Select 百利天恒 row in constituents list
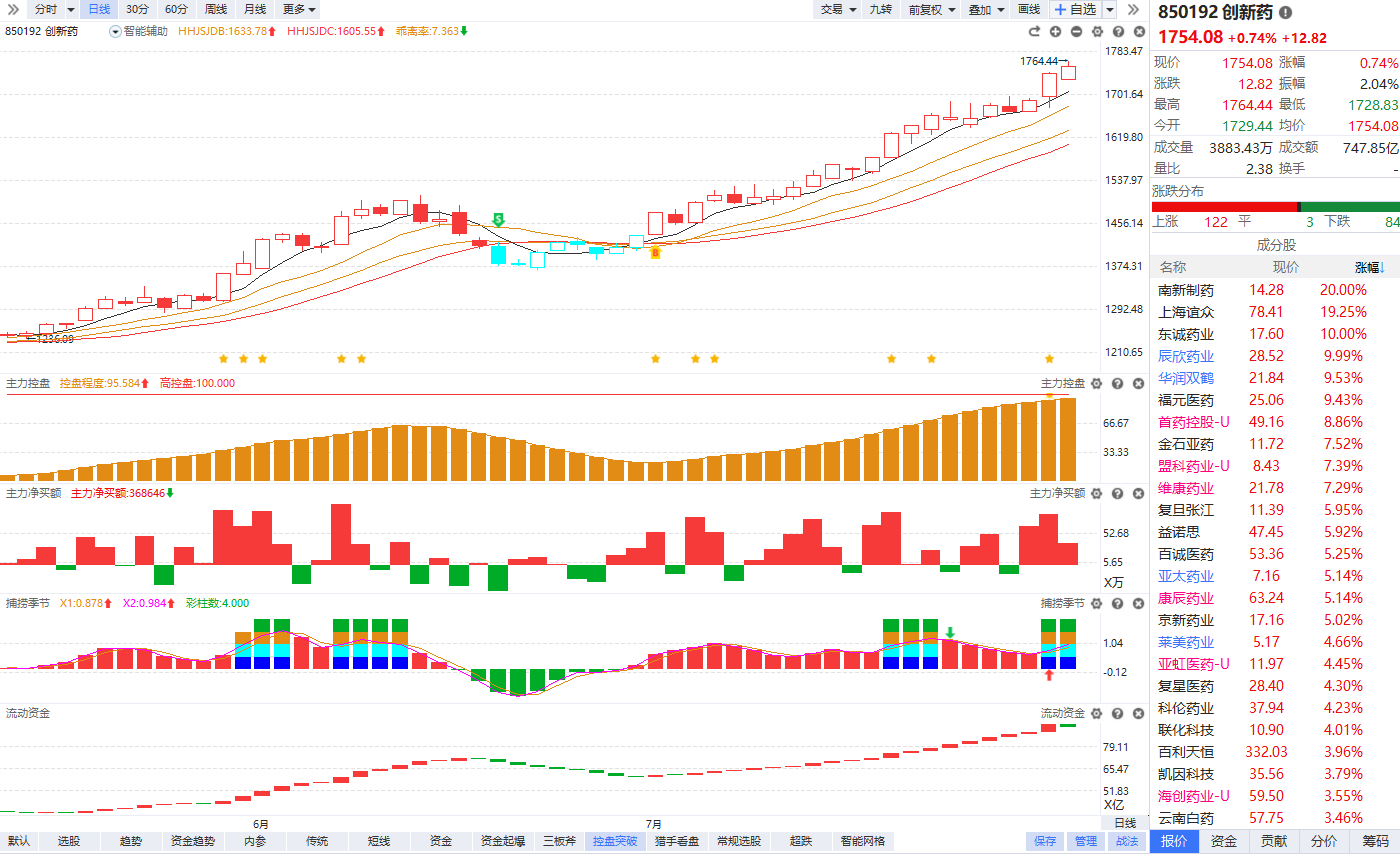 coord(1276,752)
